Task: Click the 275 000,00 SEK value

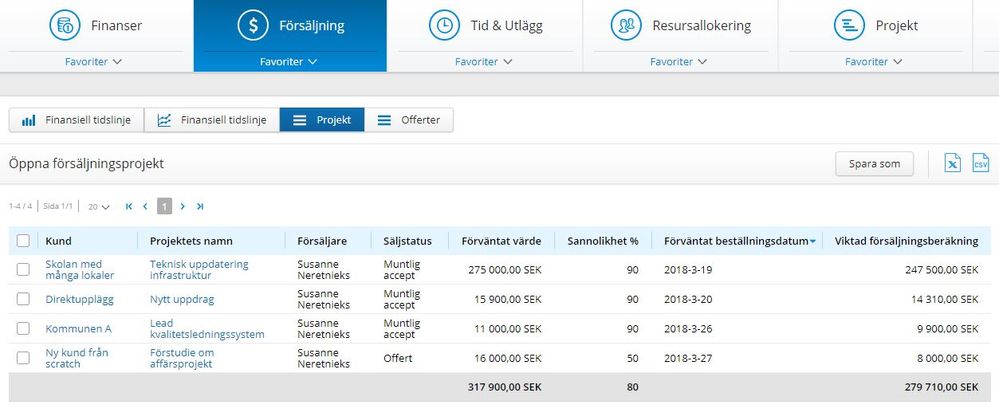Action: click(x=505, y=269)
